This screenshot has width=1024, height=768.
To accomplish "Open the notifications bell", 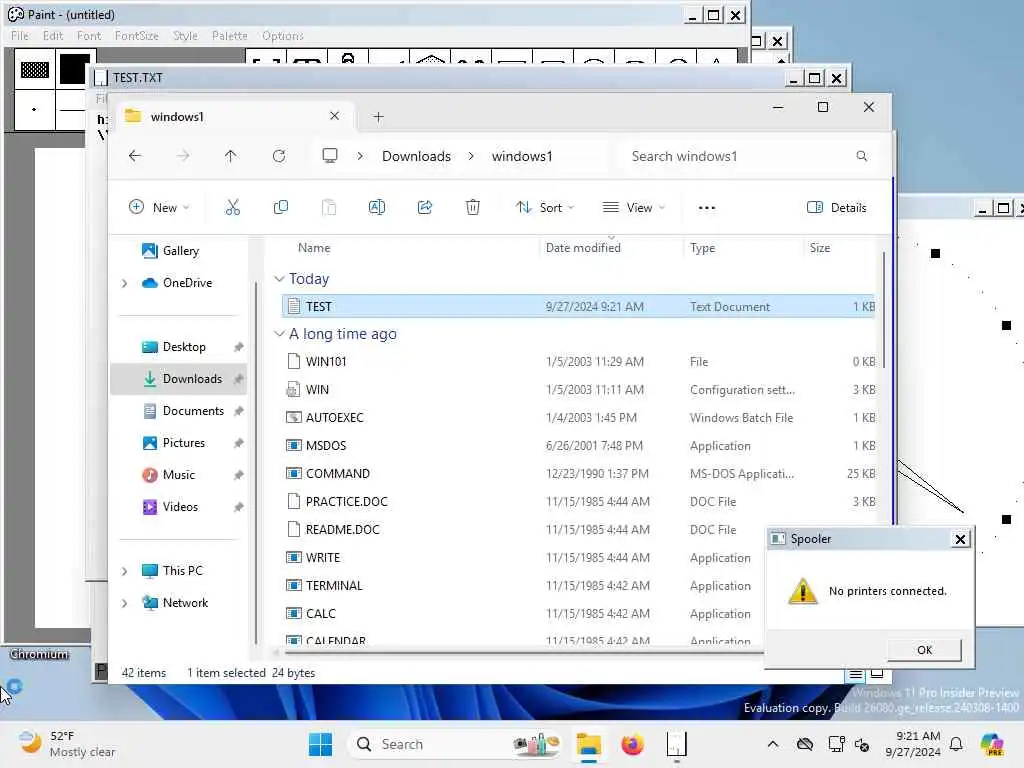I will (x=956, y=744).
